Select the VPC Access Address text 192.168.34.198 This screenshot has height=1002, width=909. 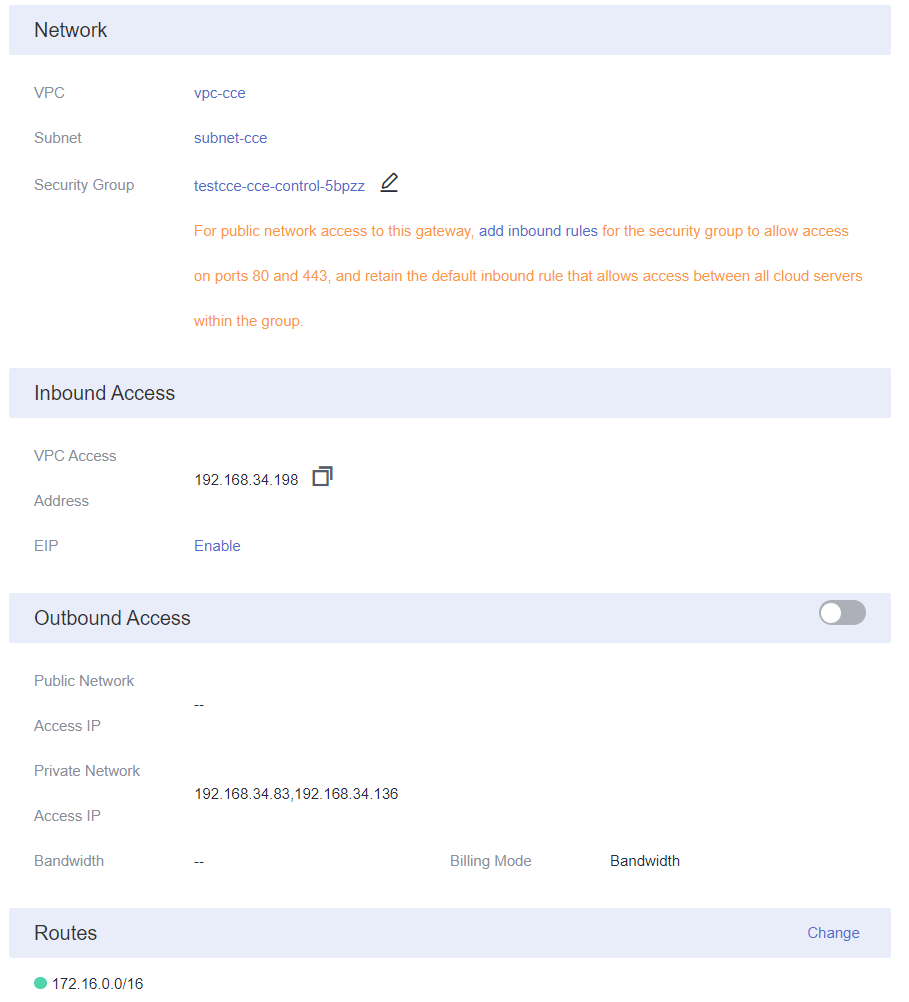[246, 478]
